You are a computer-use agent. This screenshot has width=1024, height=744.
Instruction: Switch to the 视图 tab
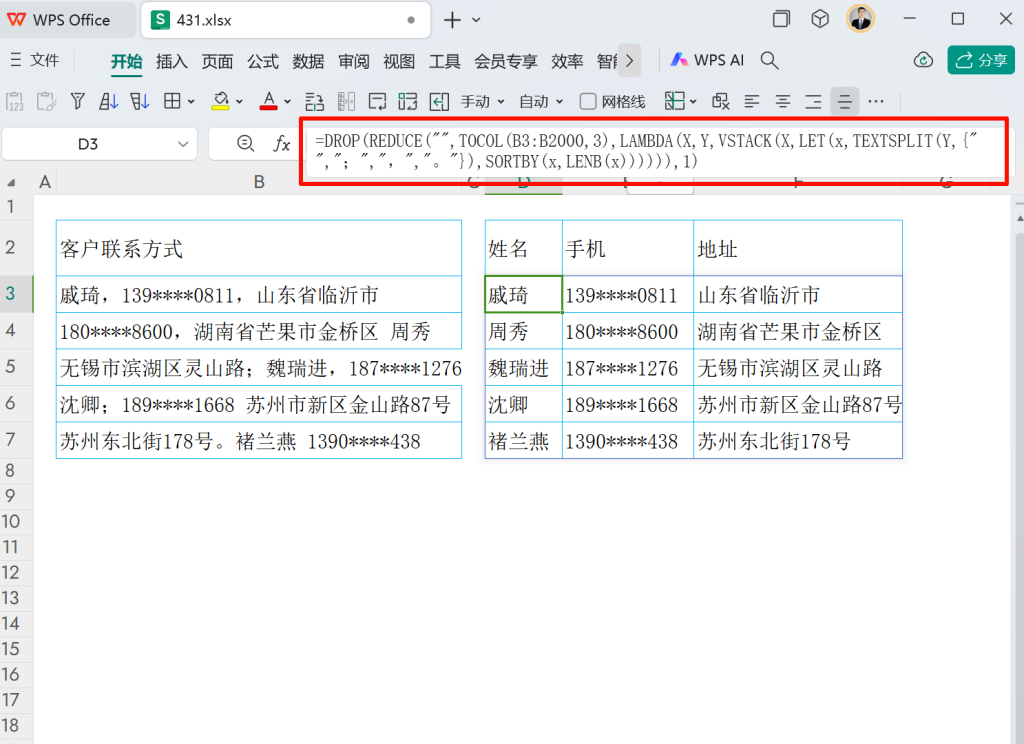click(x=399, y=61)
